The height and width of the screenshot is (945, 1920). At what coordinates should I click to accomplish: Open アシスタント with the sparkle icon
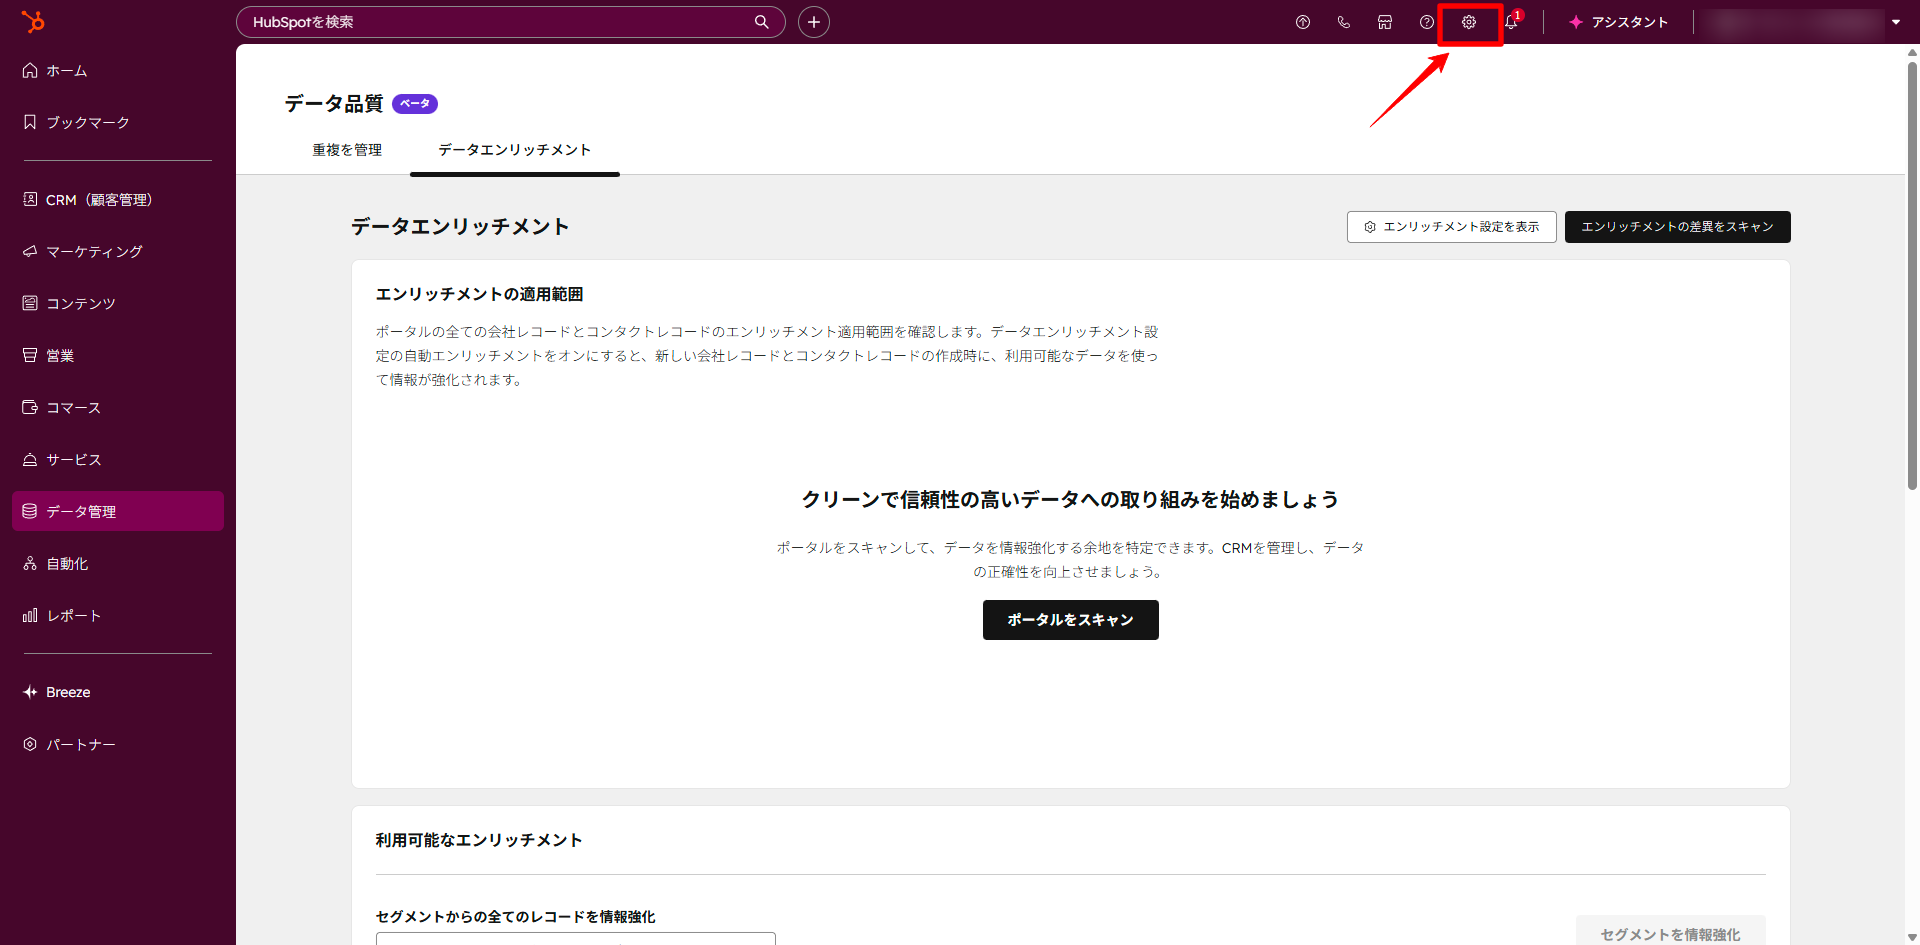[1618, 22]
